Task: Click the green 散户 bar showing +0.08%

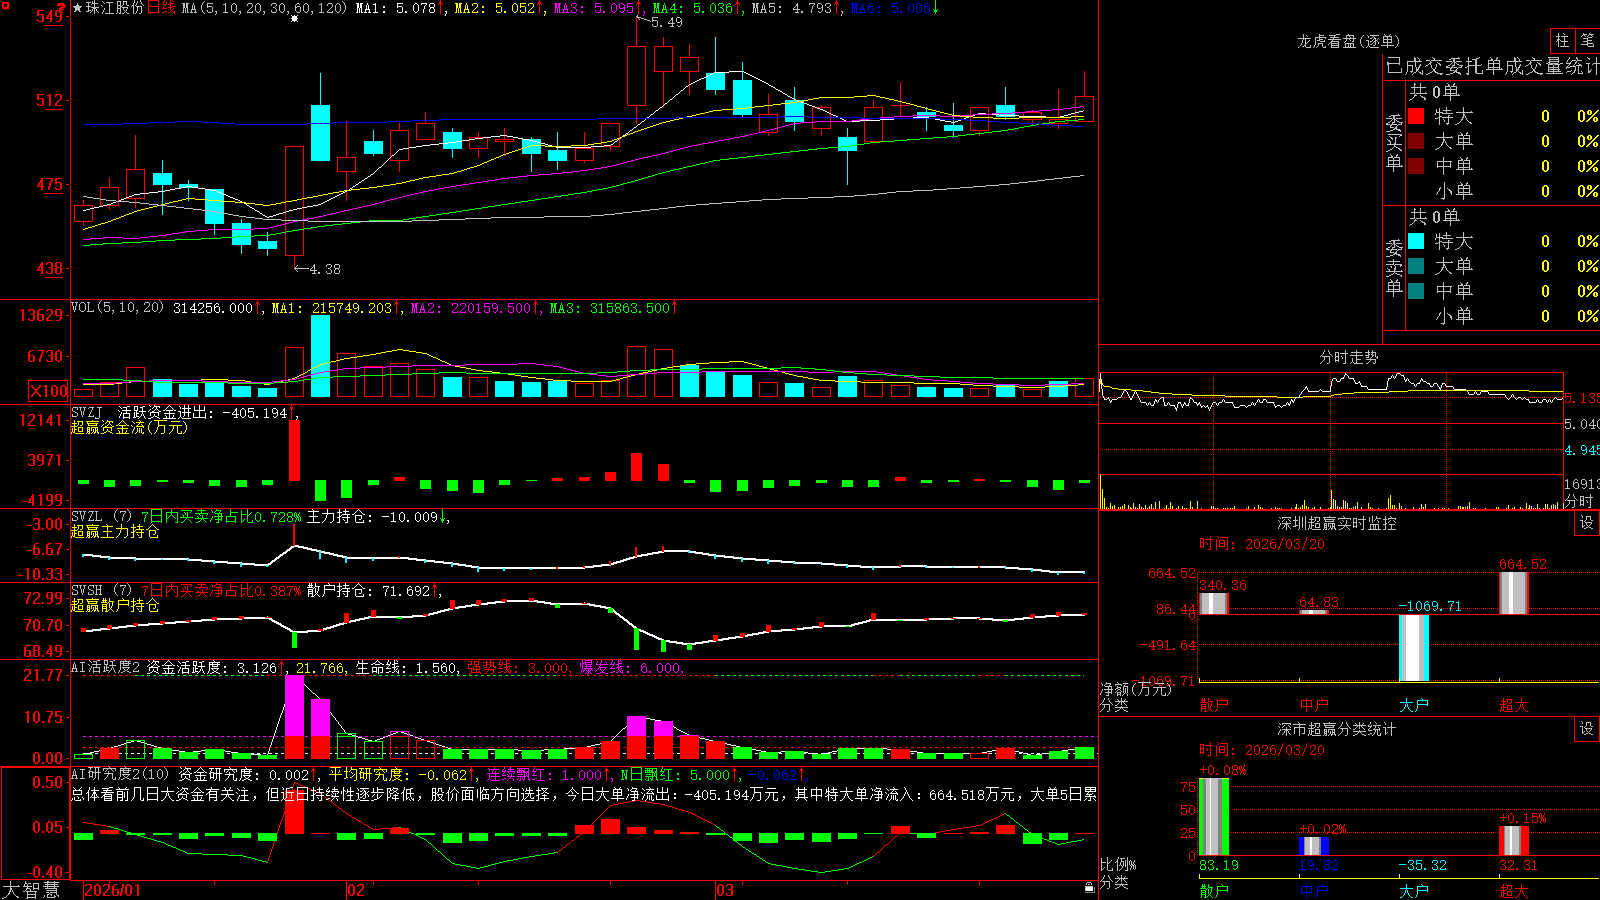Action: 1214,817
